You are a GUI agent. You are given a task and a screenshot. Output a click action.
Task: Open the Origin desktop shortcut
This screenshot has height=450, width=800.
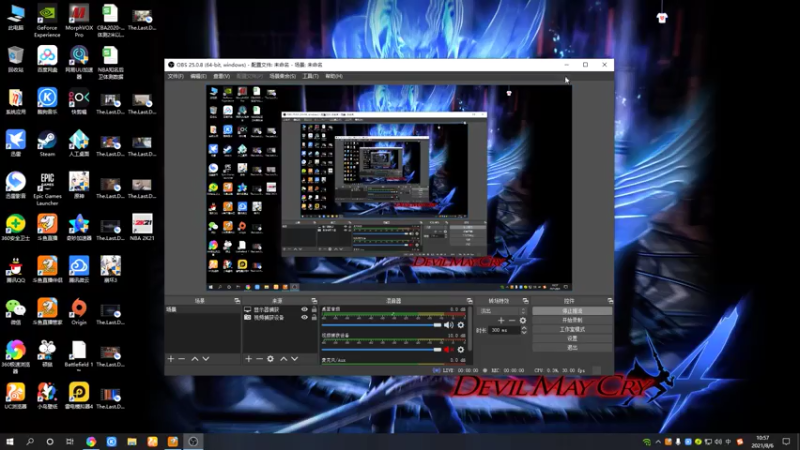[x=79, y=312]
